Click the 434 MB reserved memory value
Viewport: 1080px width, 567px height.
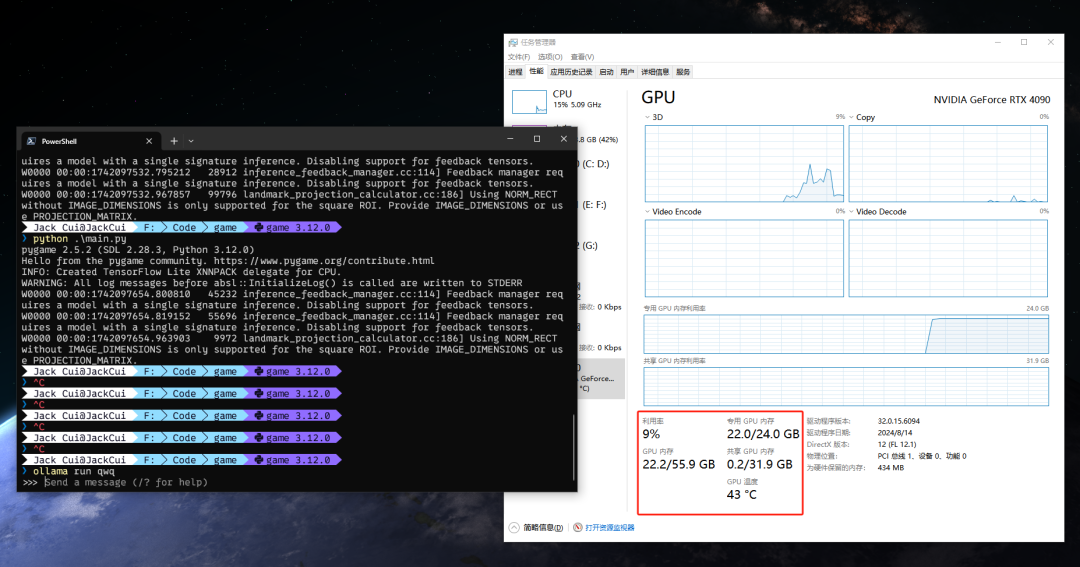891,468
